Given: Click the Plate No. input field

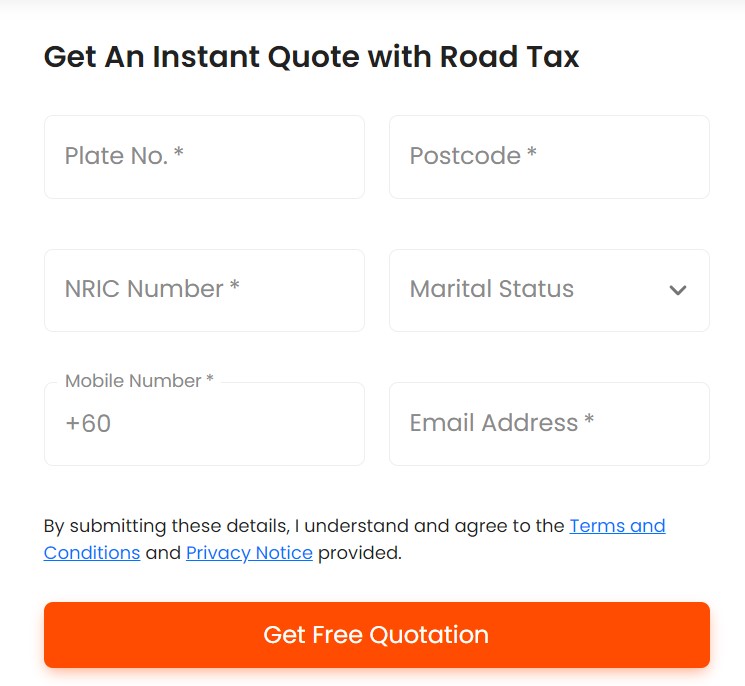Looking at the screenshot, I should [x=204, y=157].
